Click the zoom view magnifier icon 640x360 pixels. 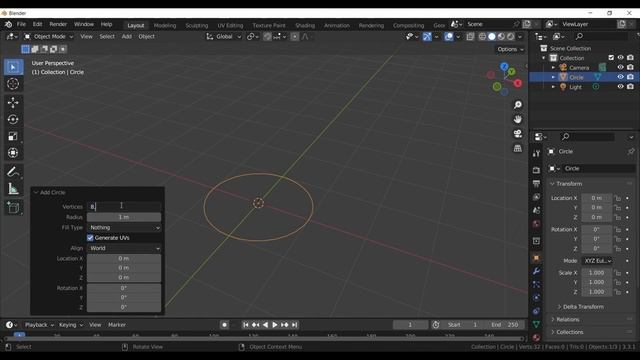518,105
